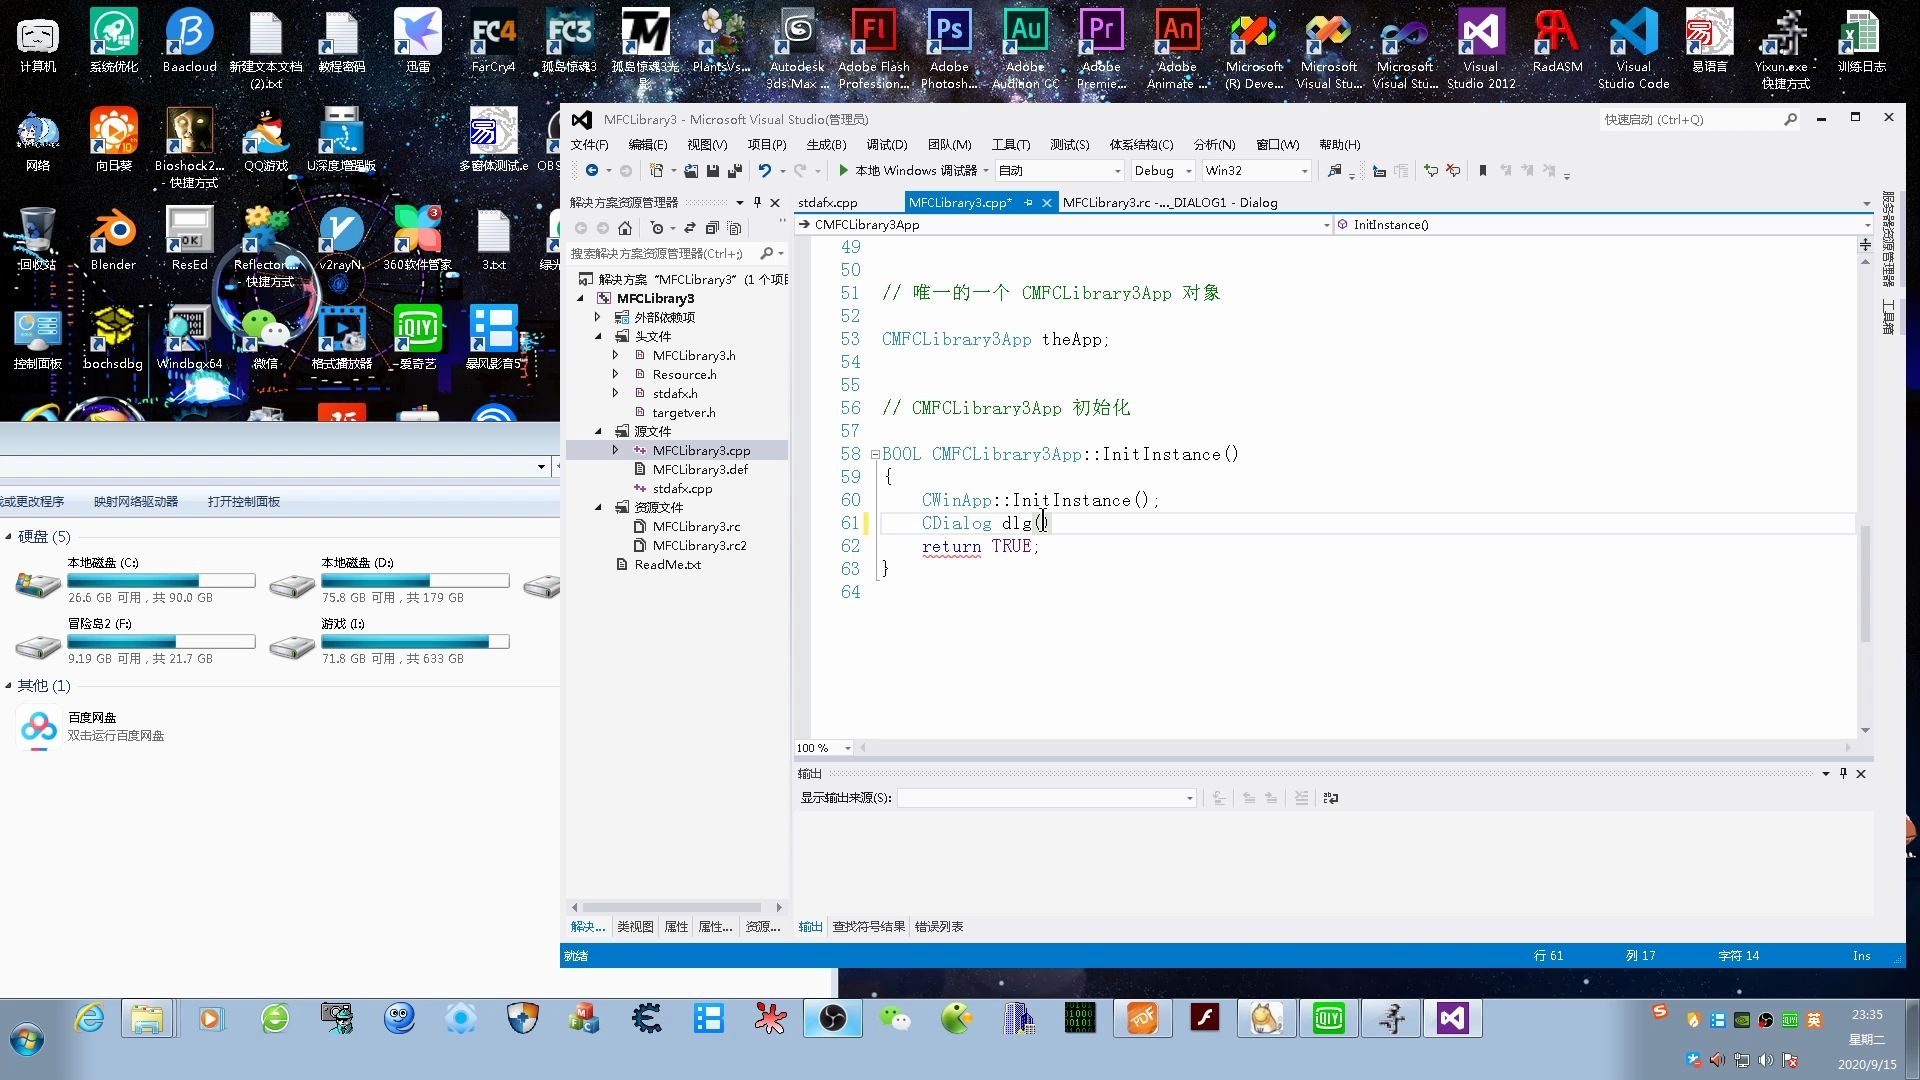
Task: Toggle word wrap in the Output panel
Action: 1330,798
